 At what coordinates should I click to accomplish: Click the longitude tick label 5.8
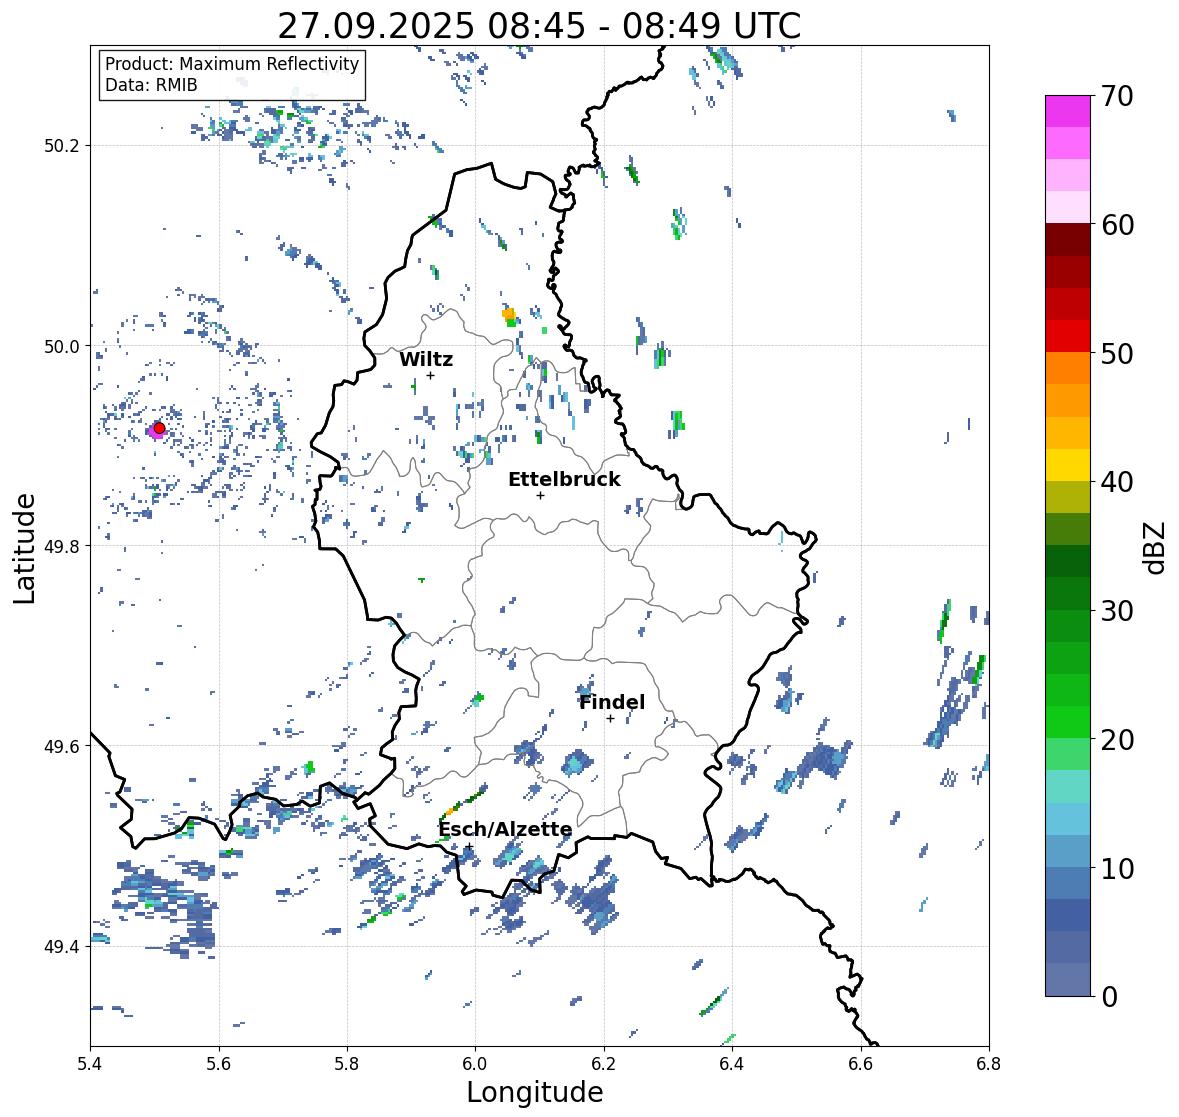(x=347, y=1063)
